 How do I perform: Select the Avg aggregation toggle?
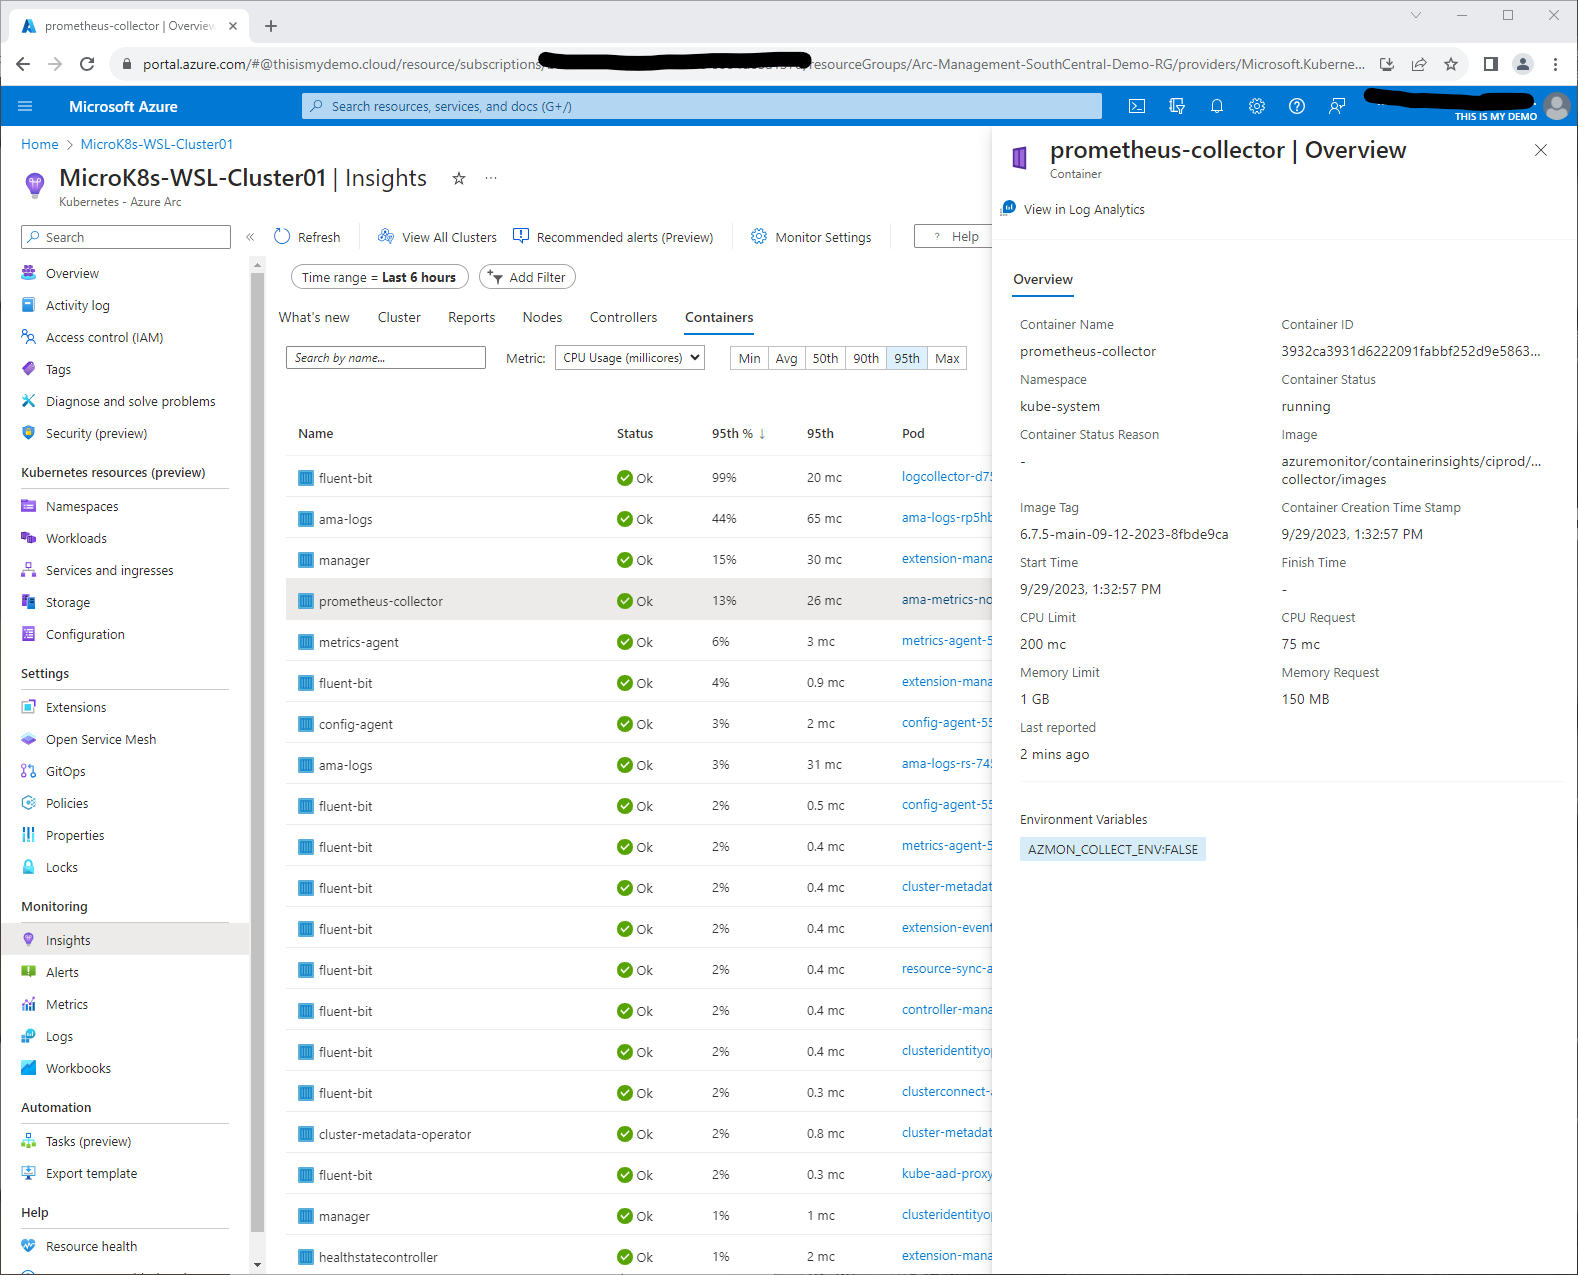tap(787, 358)
